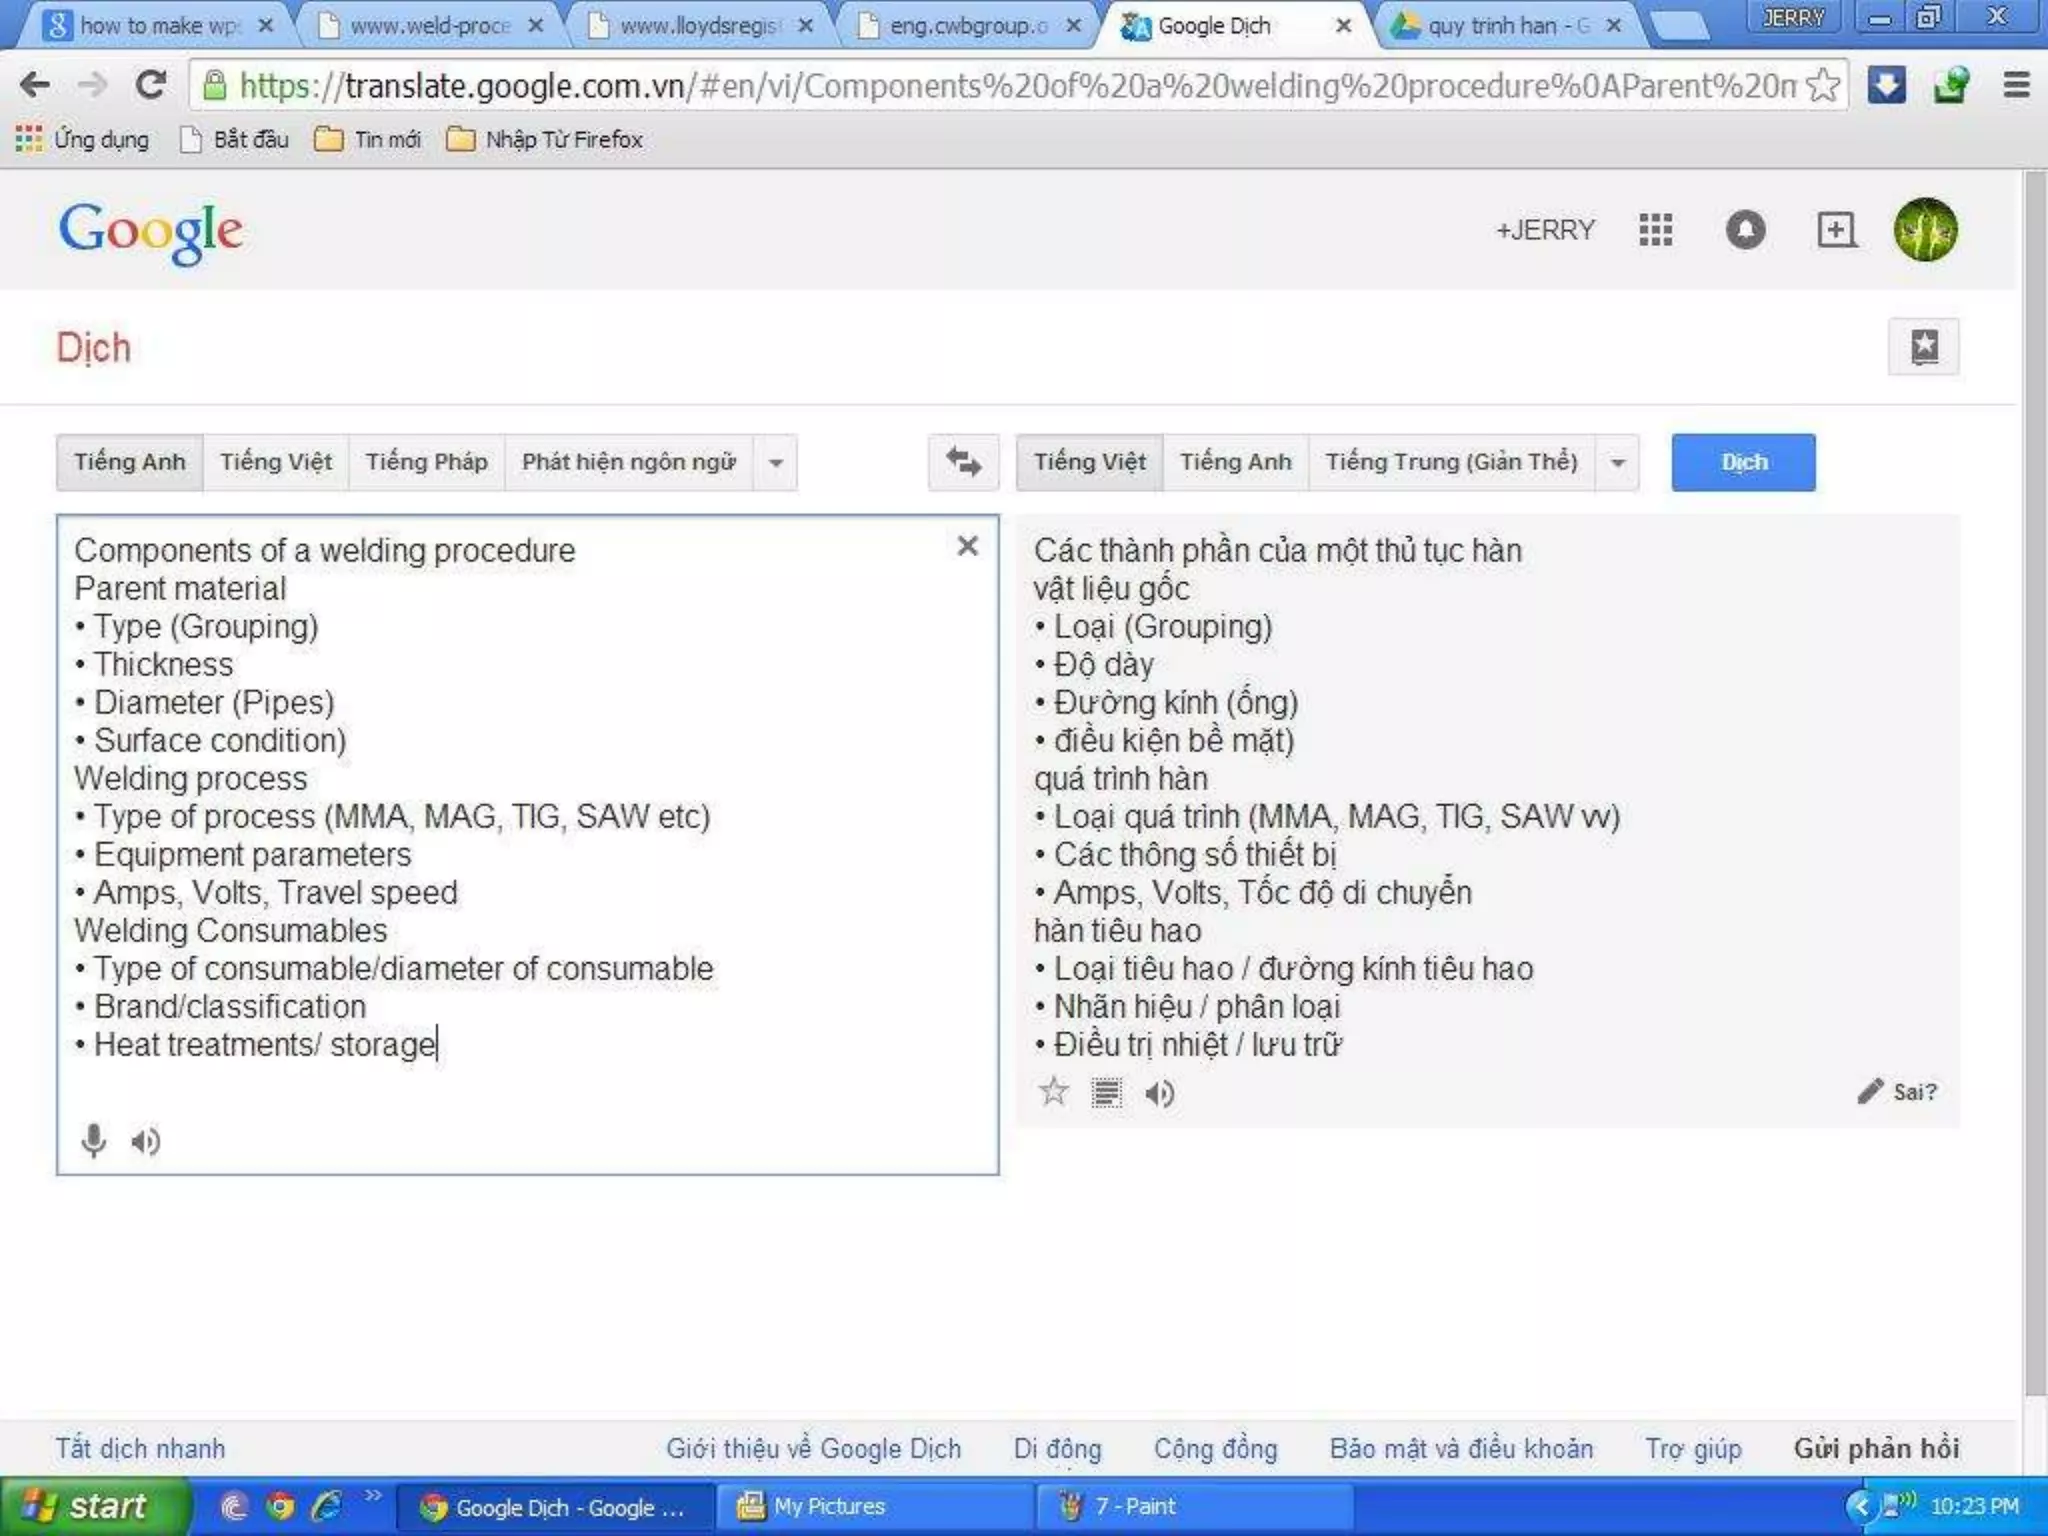
Task: Expand the source language dropdown arrow
Action: pos(776,463)
